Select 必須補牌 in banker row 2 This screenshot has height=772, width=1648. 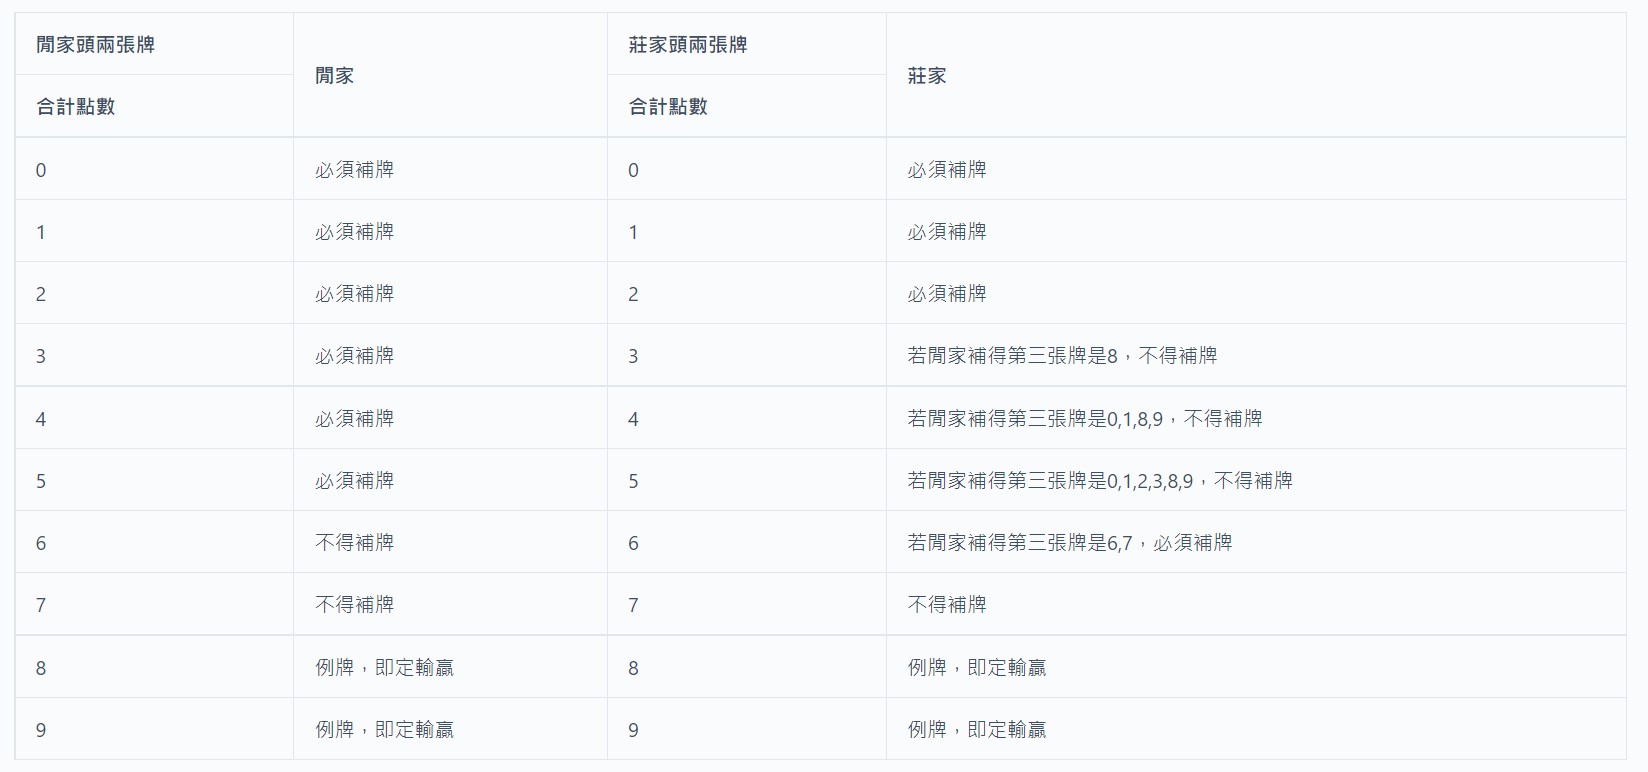(x=947, y=294)
